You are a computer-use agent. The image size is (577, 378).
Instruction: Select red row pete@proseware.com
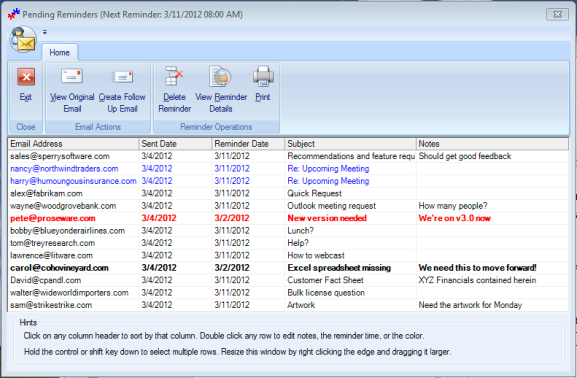288,218
